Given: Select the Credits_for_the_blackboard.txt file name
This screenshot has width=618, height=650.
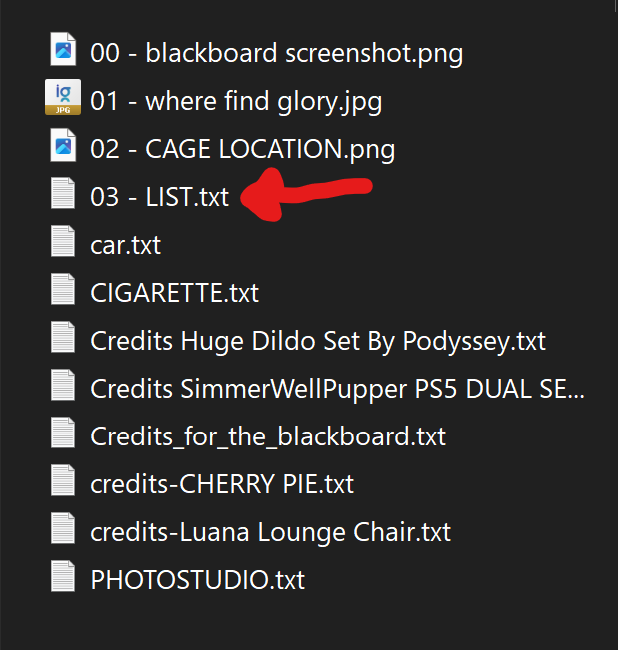Looking at the screenshot, I should [268, 437].
